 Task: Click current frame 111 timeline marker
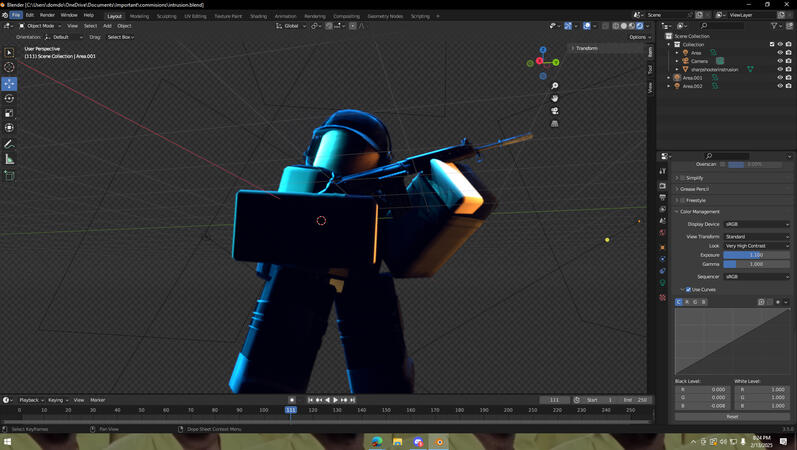click(291, 410)
